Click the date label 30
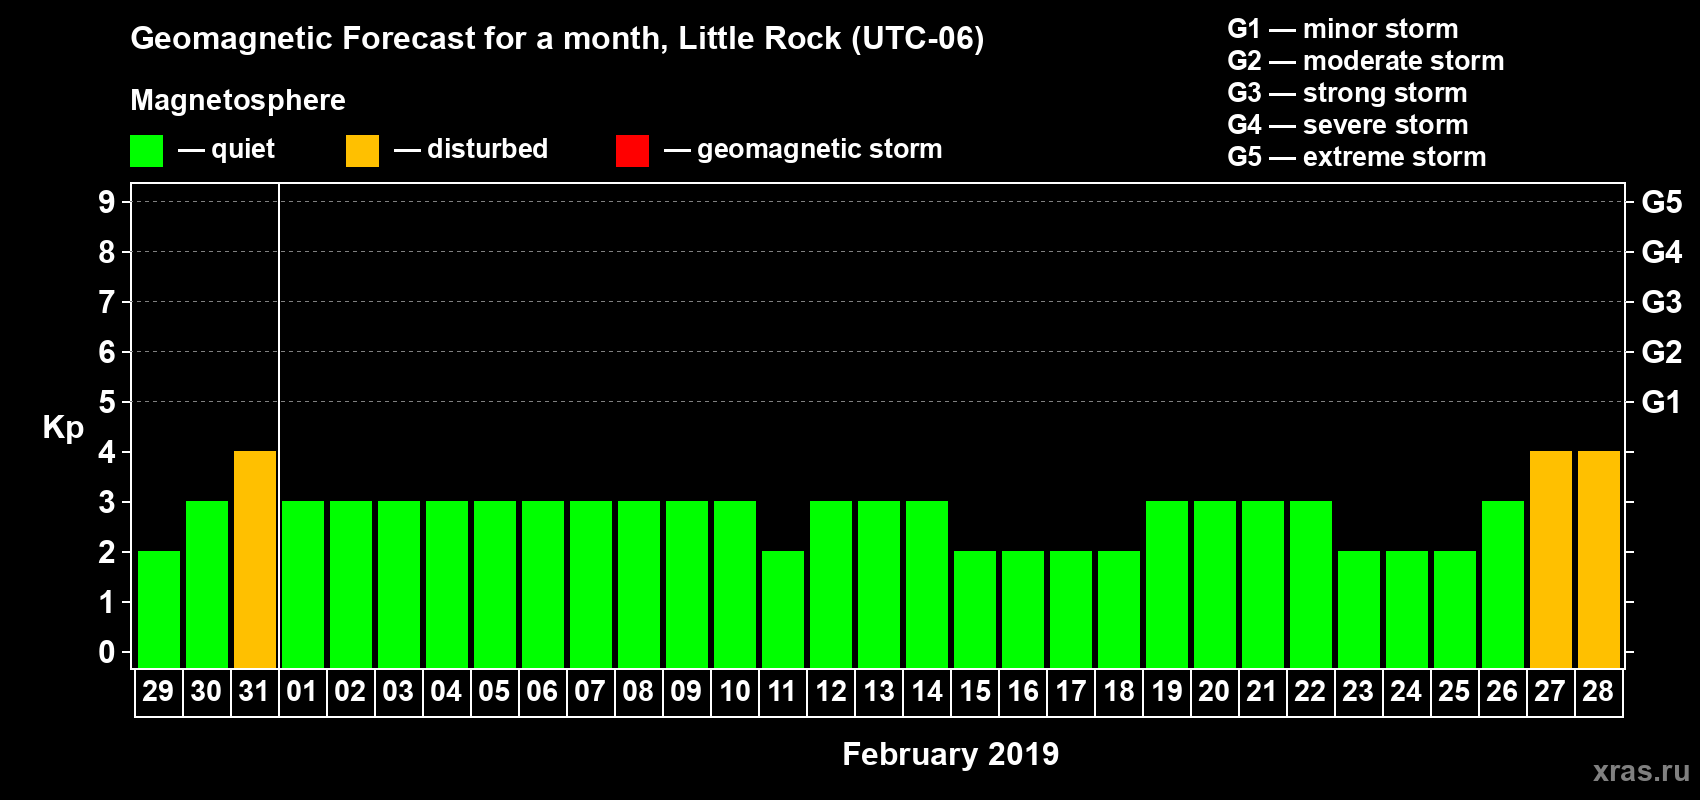 [206, 692]
